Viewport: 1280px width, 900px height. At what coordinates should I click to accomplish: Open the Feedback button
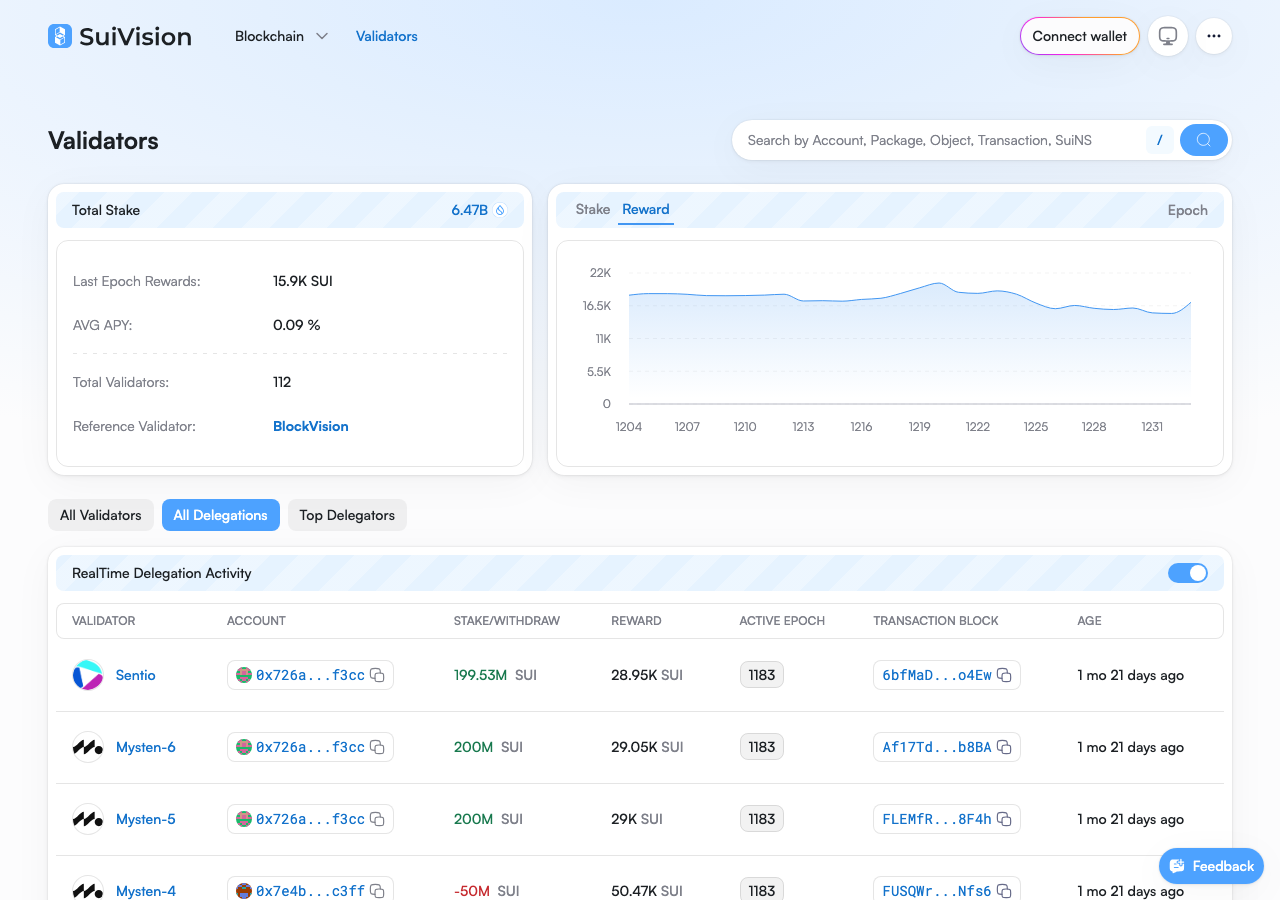tap(1211, 866)
